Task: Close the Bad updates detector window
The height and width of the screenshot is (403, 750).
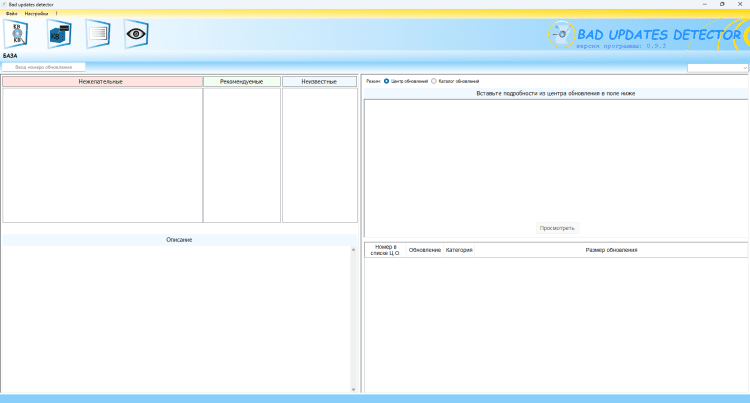Action: (740, 4)
